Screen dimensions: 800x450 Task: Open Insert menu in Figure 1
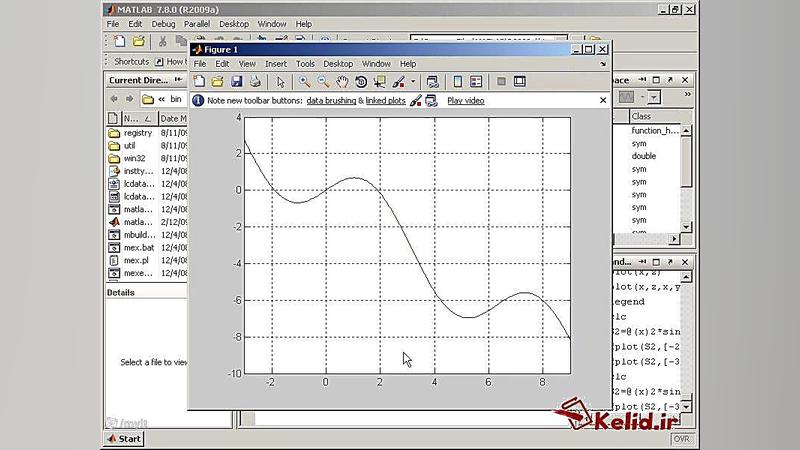coord(276,64)
